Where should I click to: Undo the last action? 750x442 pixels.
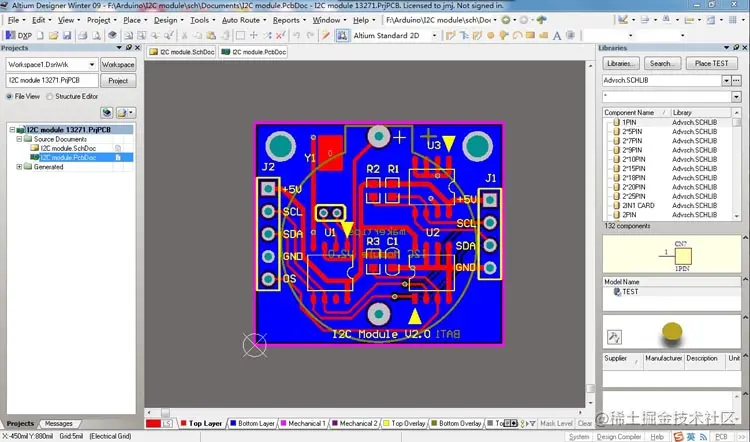(x=297, y=35)
